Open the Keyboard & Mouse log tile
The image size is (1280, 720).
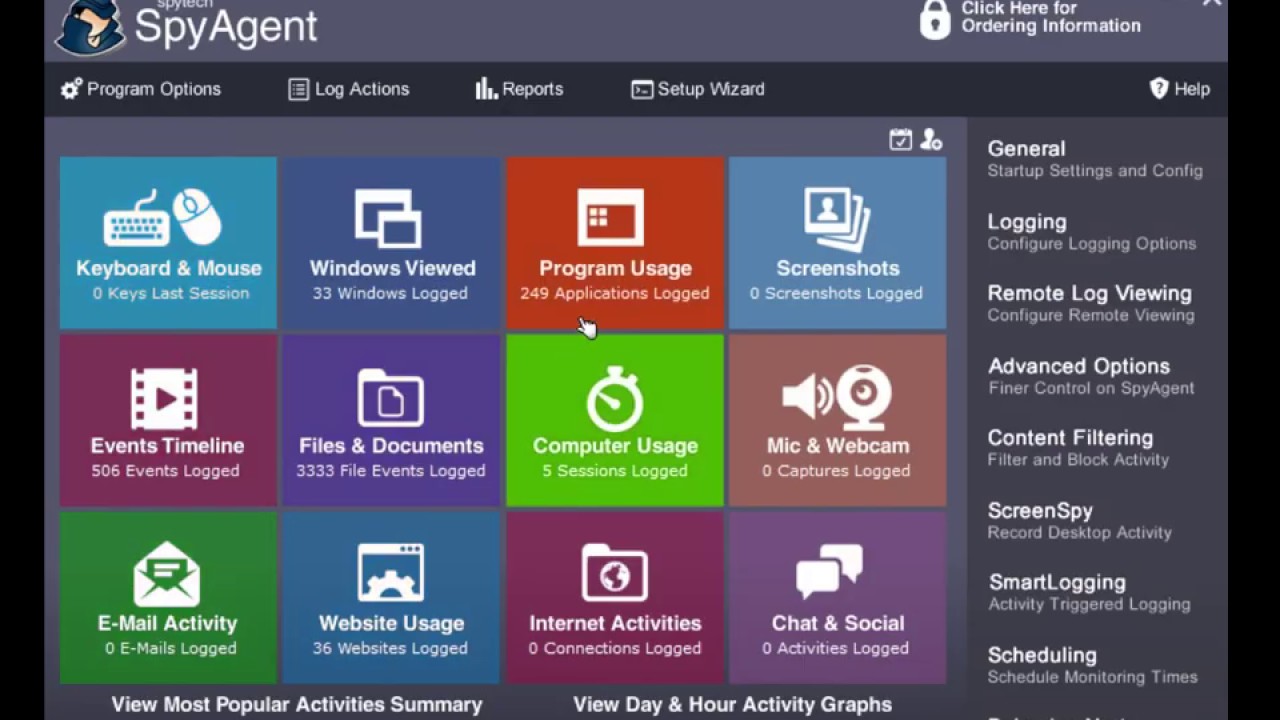[x=168, y=243]
